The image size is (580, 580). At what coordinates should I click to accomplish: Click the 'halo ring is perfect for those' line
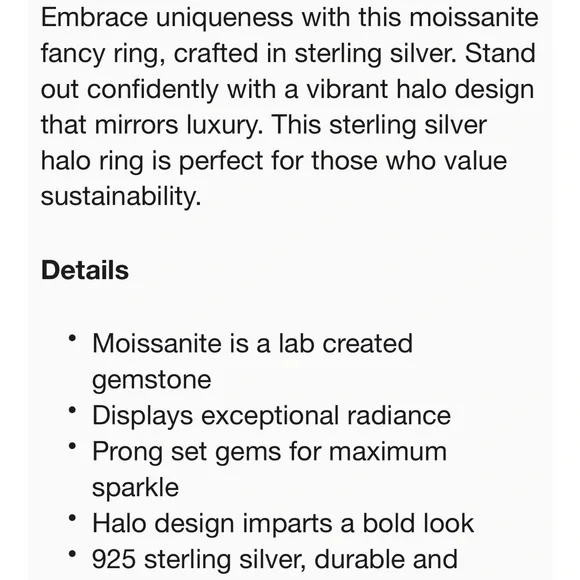[274, 161]
